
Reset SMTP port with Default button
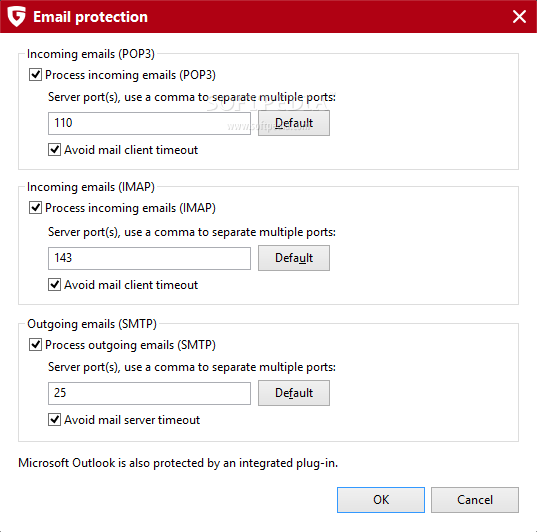[x=294, y=393]
